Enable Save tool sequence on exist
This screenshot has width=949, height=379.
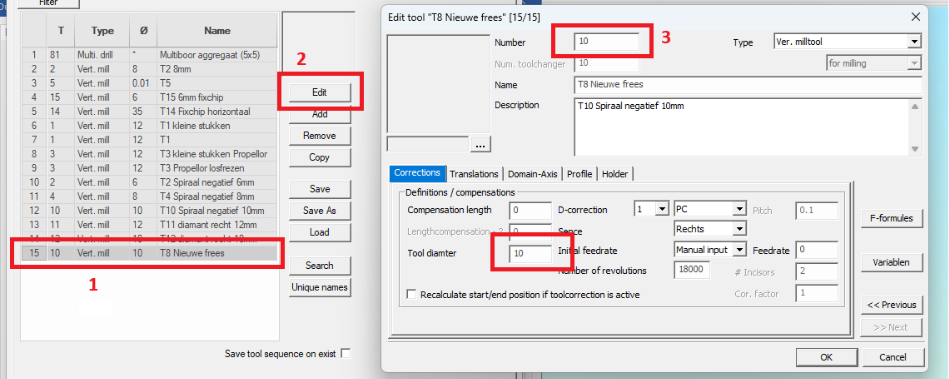346,354
